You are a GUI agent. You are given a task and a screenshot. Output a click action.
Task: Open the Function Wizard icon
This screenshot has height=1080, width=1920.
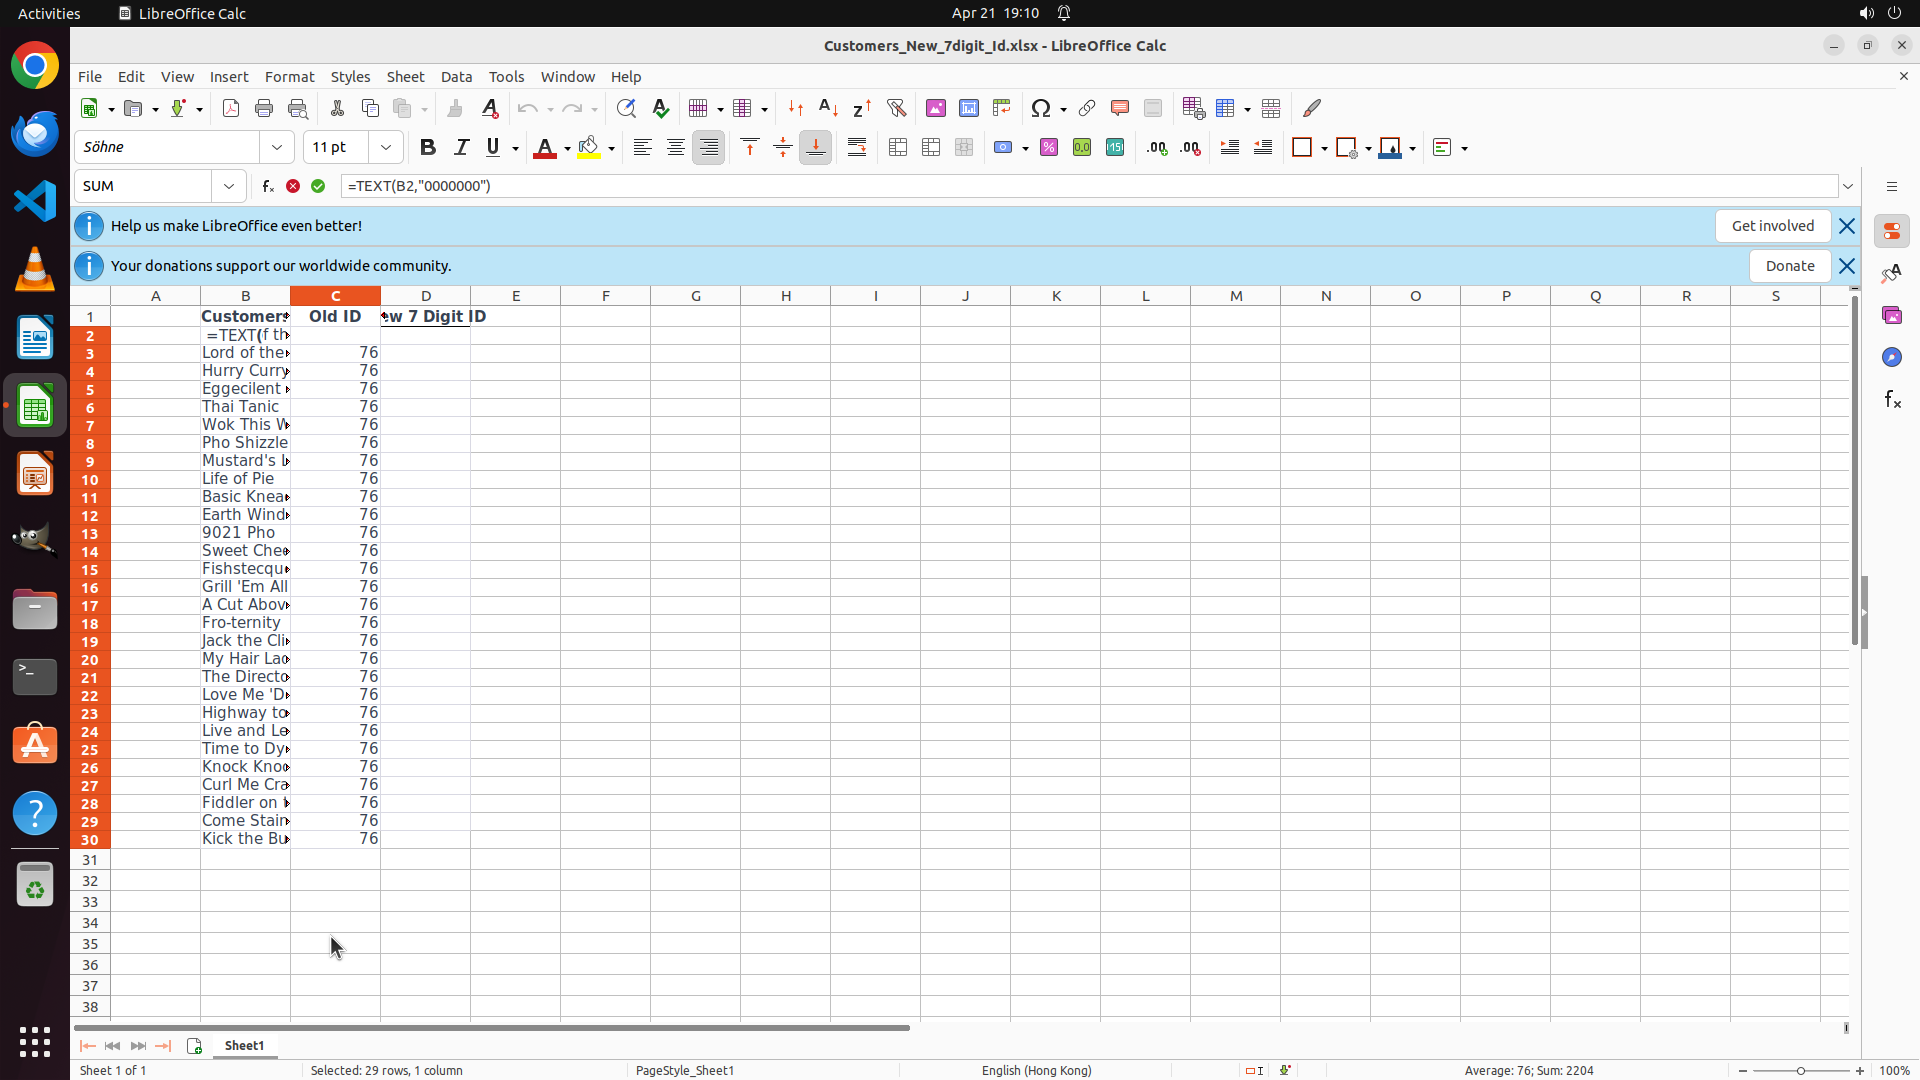pyautogui.click(x=268, y=186)
